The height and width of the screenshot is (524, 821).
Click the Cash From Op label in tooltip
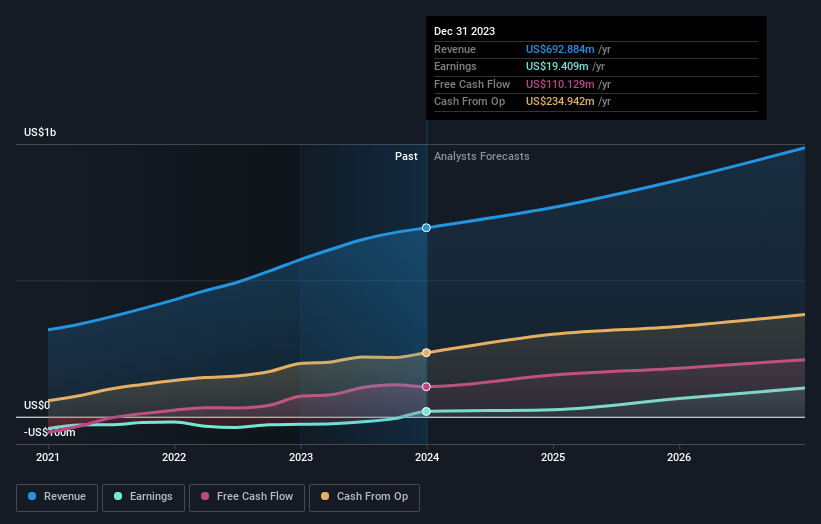click(470, 102)
